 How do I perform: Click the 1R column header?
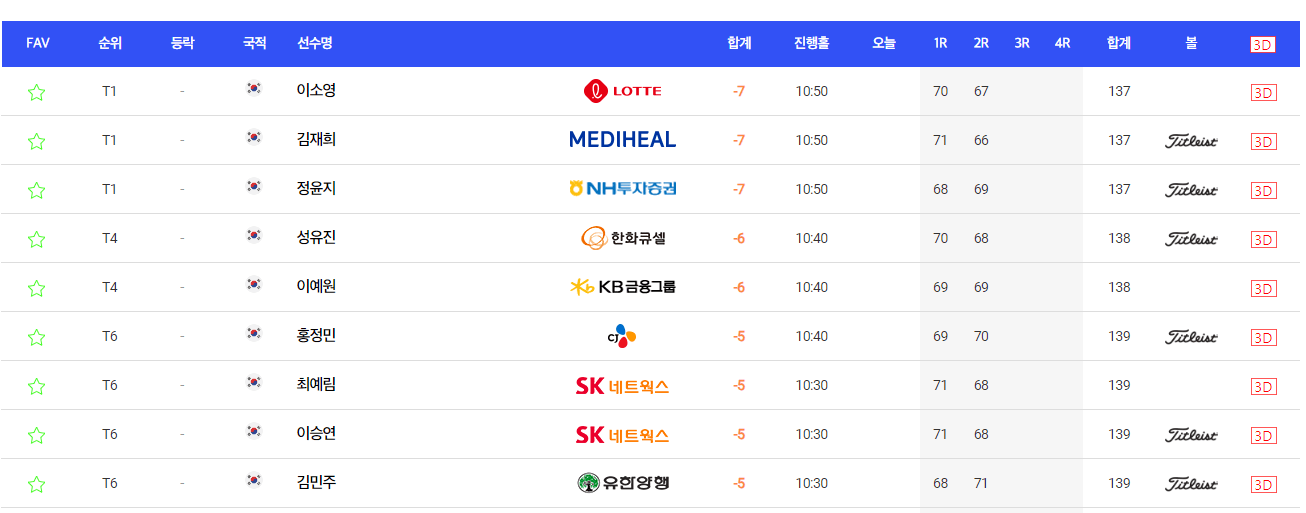[940, 44]
